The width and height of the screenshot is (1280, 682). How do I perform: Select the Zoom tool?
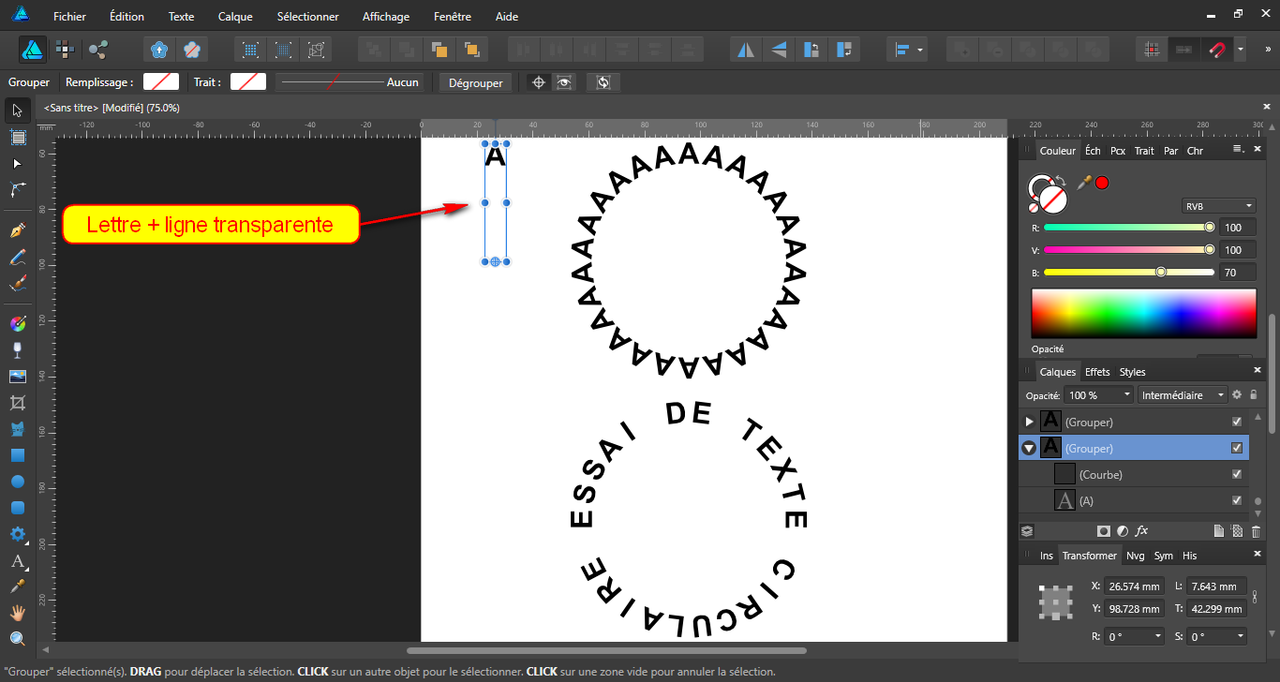click(17, 638)
